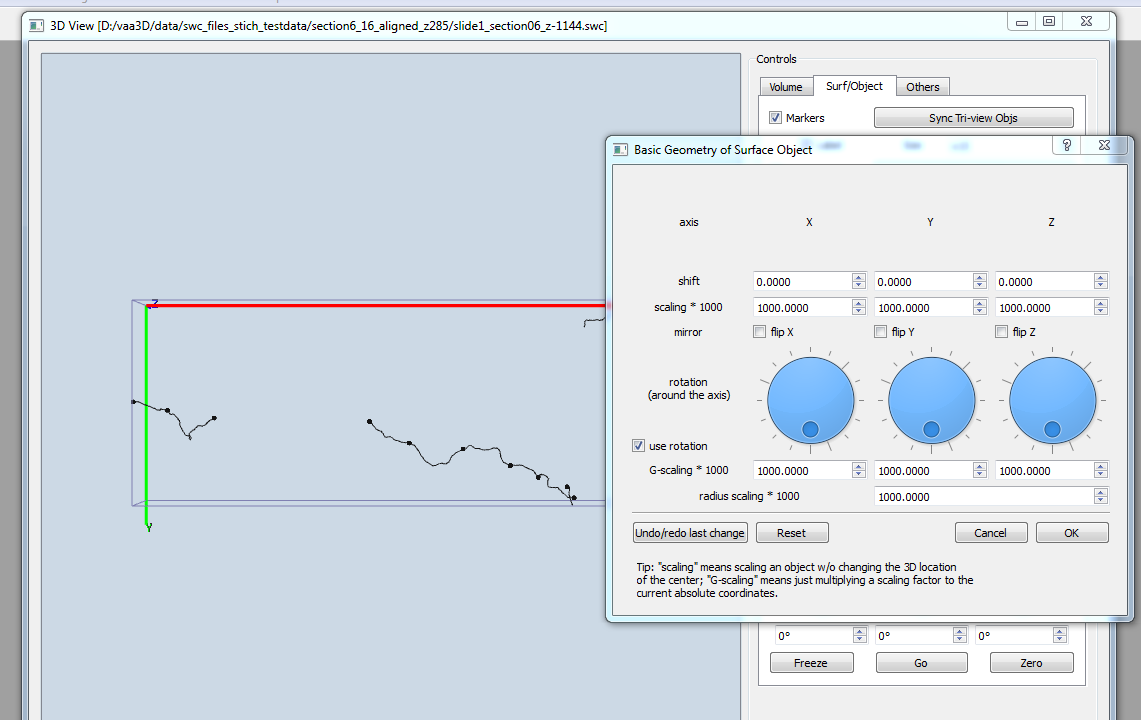Screen dimensions: 1141x720
Task: Click the X shift spinbox arrows
Action: [859, 282]
